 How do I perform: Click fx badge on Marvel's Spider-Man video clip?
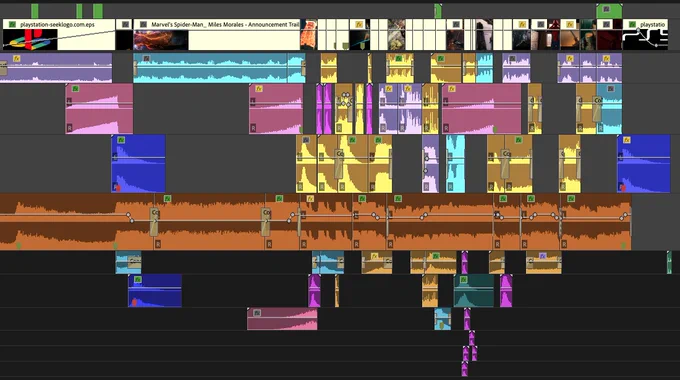coord(143,25)
